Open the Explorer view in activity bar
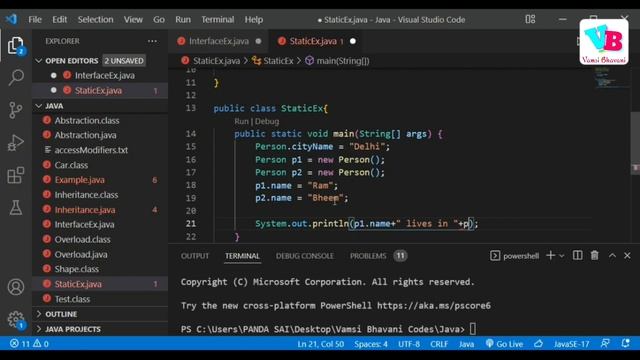The height and width of the screenshot is (360, 640). (x=16, y=45)
